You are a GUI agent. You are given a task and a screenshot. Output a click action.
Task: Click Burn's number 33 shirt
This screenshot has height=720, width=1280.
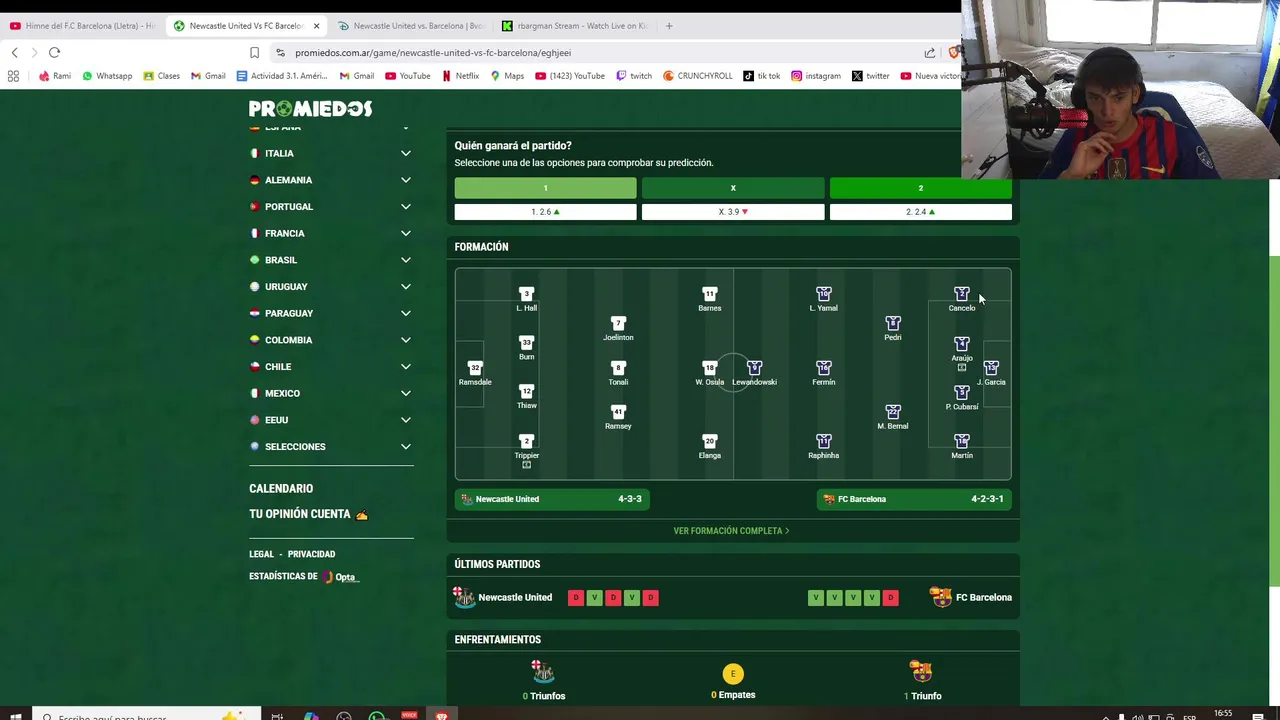526,343
